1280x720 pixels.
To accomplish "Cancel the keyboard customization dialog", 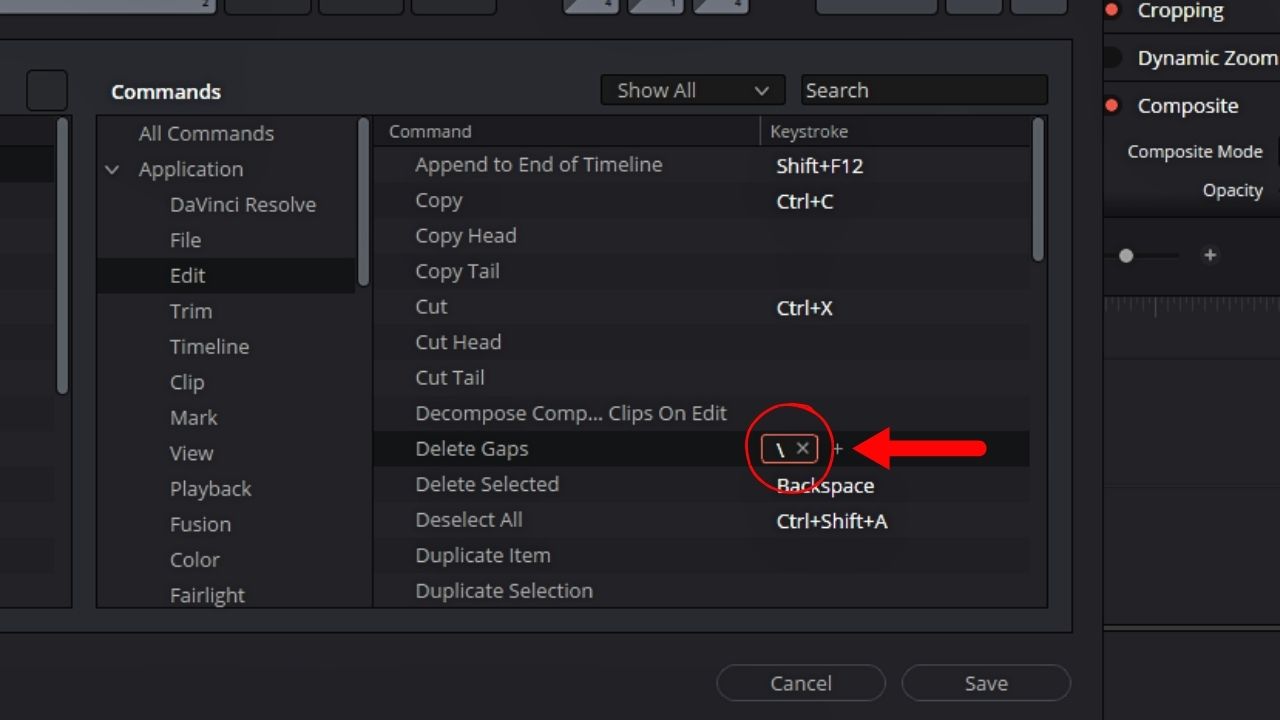I will (x=800, y=683).
